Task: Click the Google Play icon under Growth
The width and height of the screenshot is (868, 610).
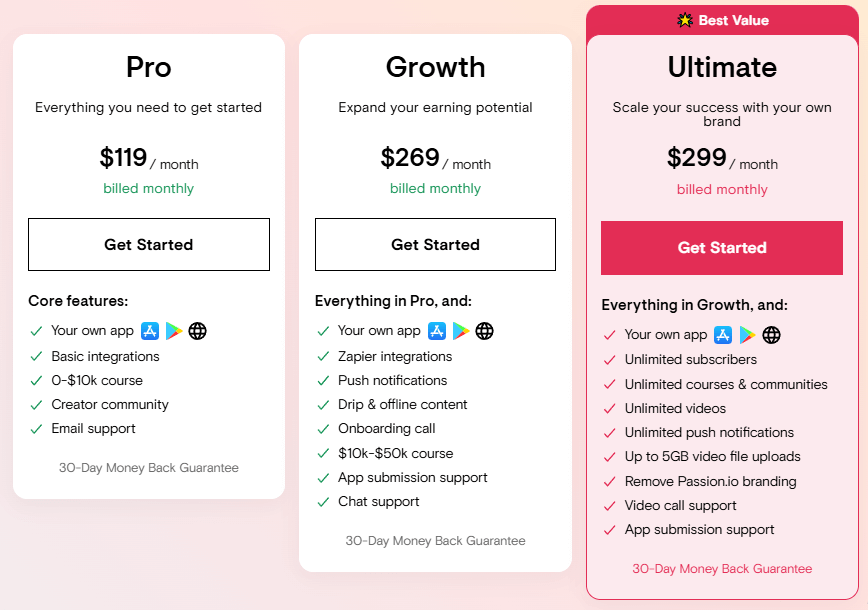Action: click(461, 331)
